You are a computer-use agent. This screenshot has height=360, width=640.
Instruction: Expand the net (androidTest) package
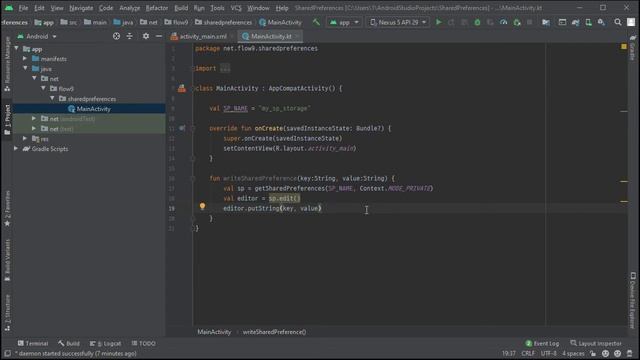[34, 119]
